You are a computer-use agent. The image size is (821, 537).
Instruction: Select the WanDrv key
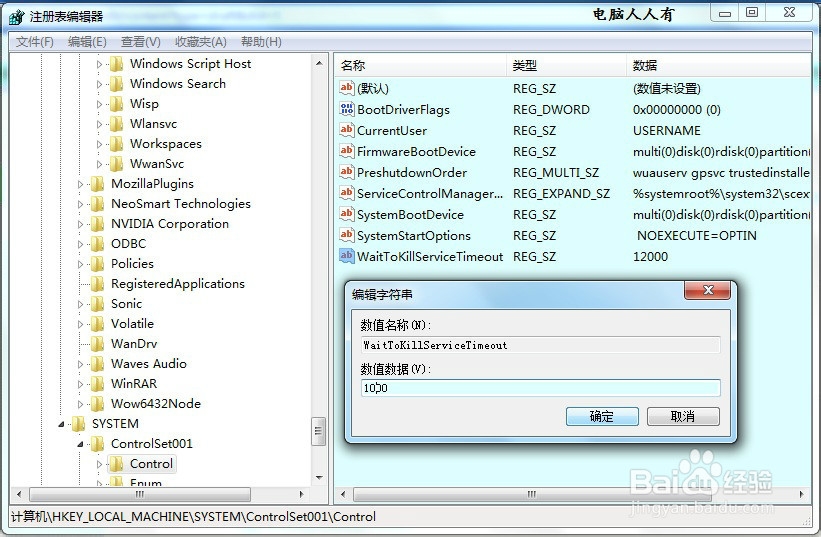pyautogui.click(x=134, y=344)
